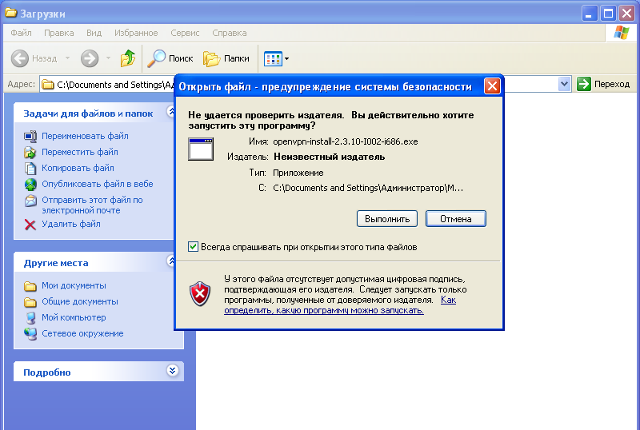Maximize the Загрузки window

coord(608,14)
